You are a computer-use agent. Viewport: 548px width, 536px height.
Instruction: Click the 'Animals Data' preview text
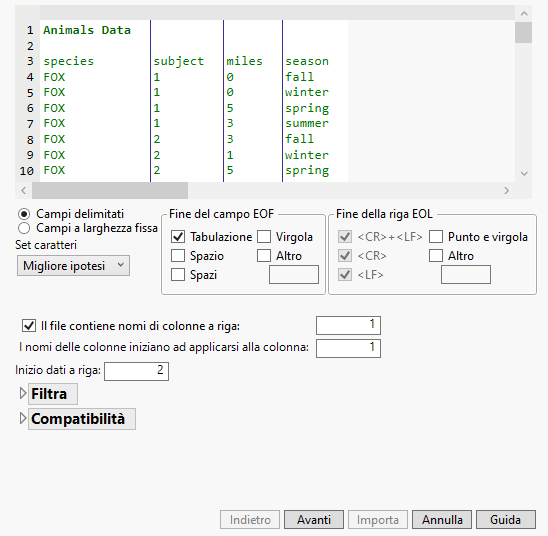pyautogui.click(x=87, y=30)
